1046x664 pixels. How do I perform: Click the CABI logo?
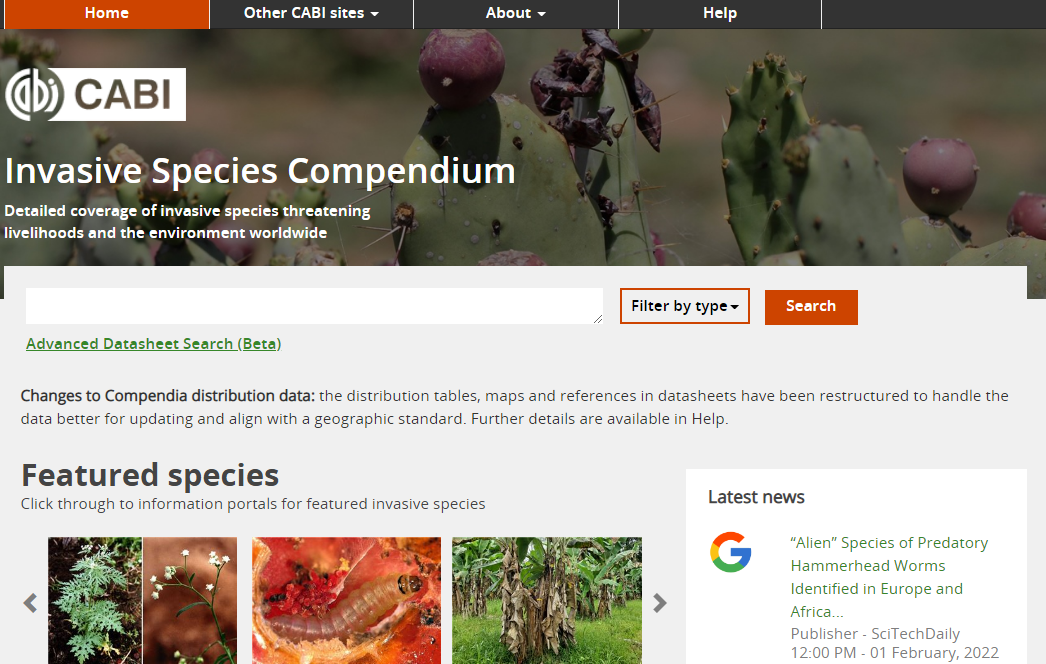tap(95, 94)
